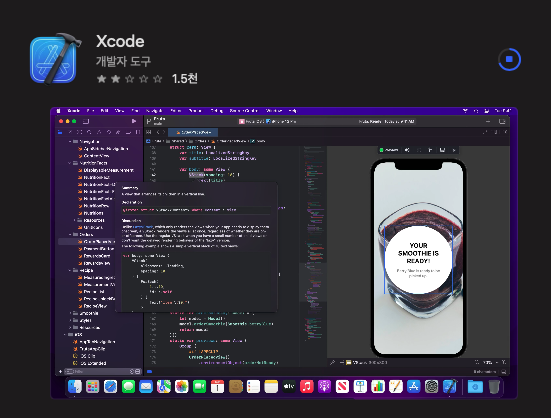The height and width of the screenshot is (418, 551).
Task: Click the Apple logo in the preview's menu bar
Action: coord(58,111)
